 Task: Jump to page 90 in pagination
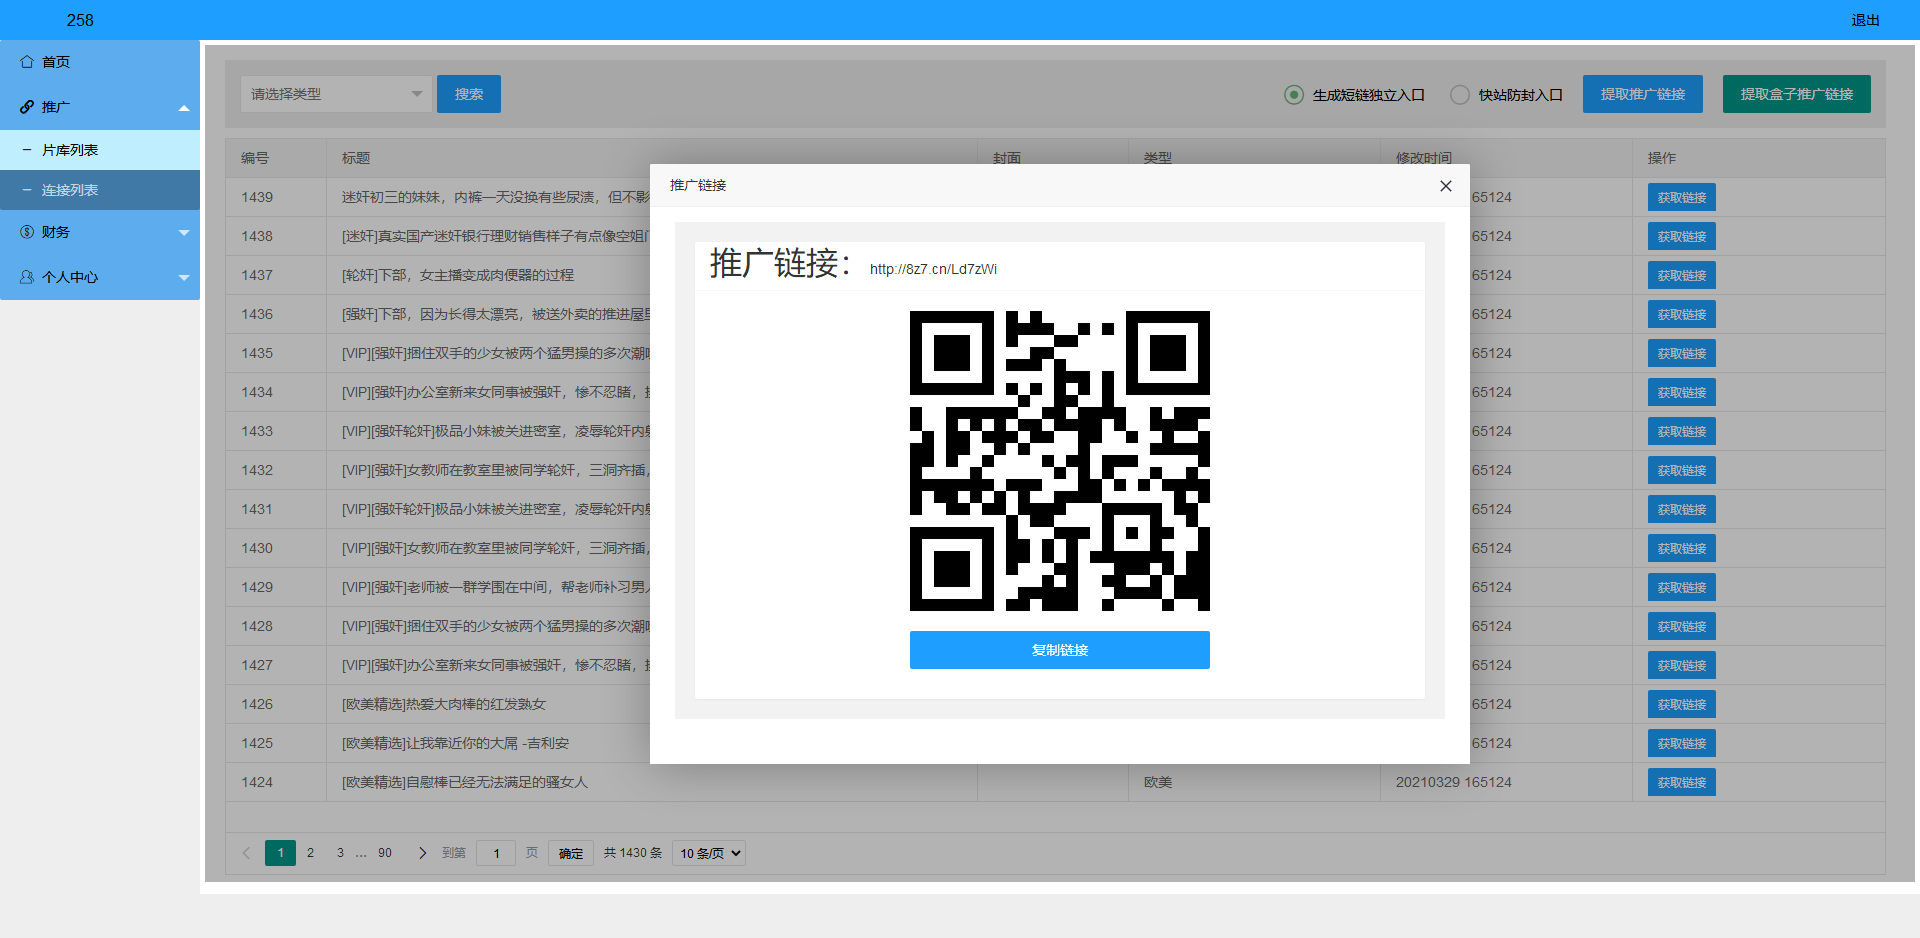pyautogui.click(x=384, y=853)
